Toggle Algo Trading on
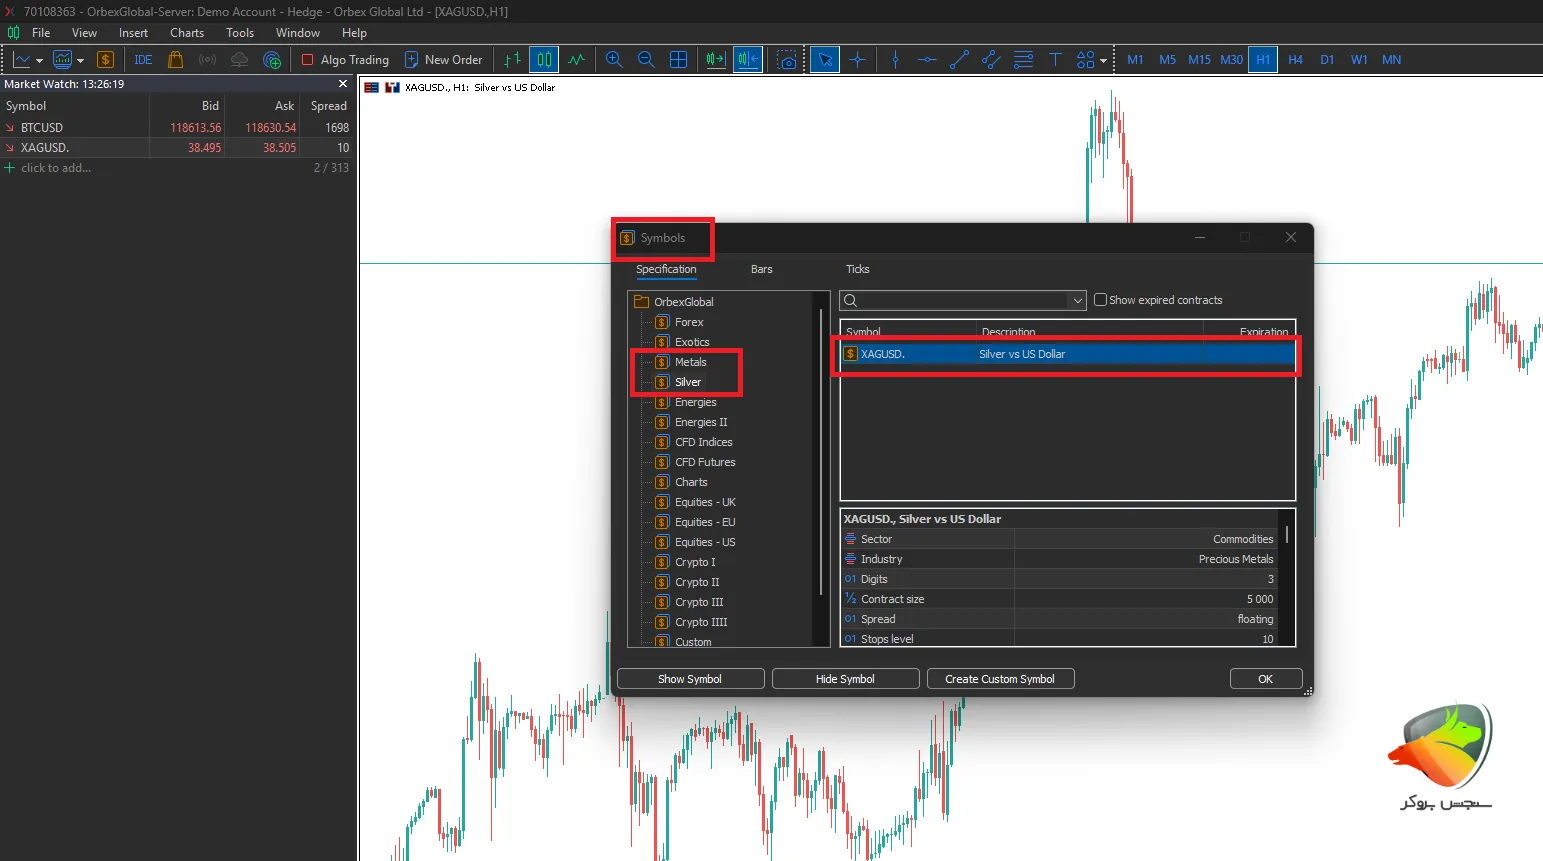1543x861 pixels. click(x=345, y=60)
